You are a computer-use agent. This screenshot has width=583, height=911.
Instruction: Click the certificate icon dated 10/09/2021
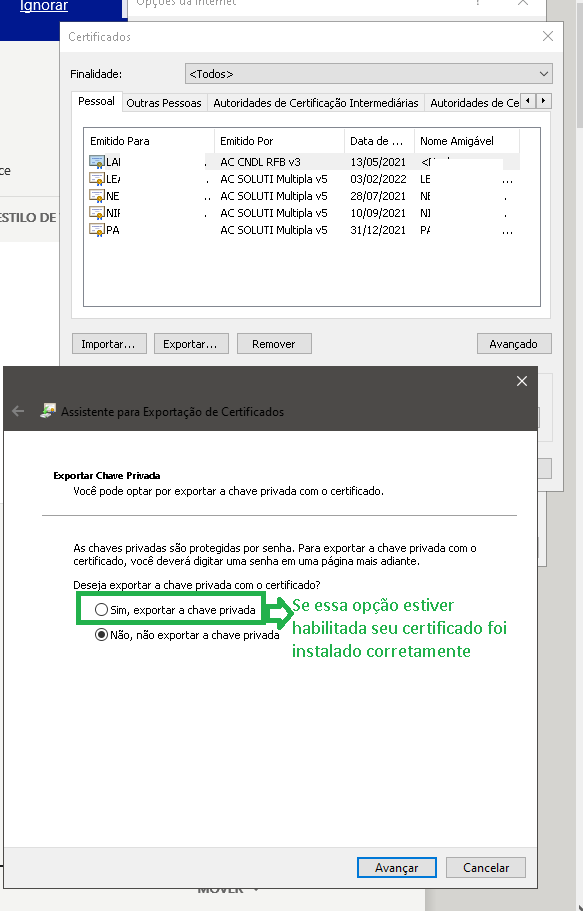pos(96,213)
